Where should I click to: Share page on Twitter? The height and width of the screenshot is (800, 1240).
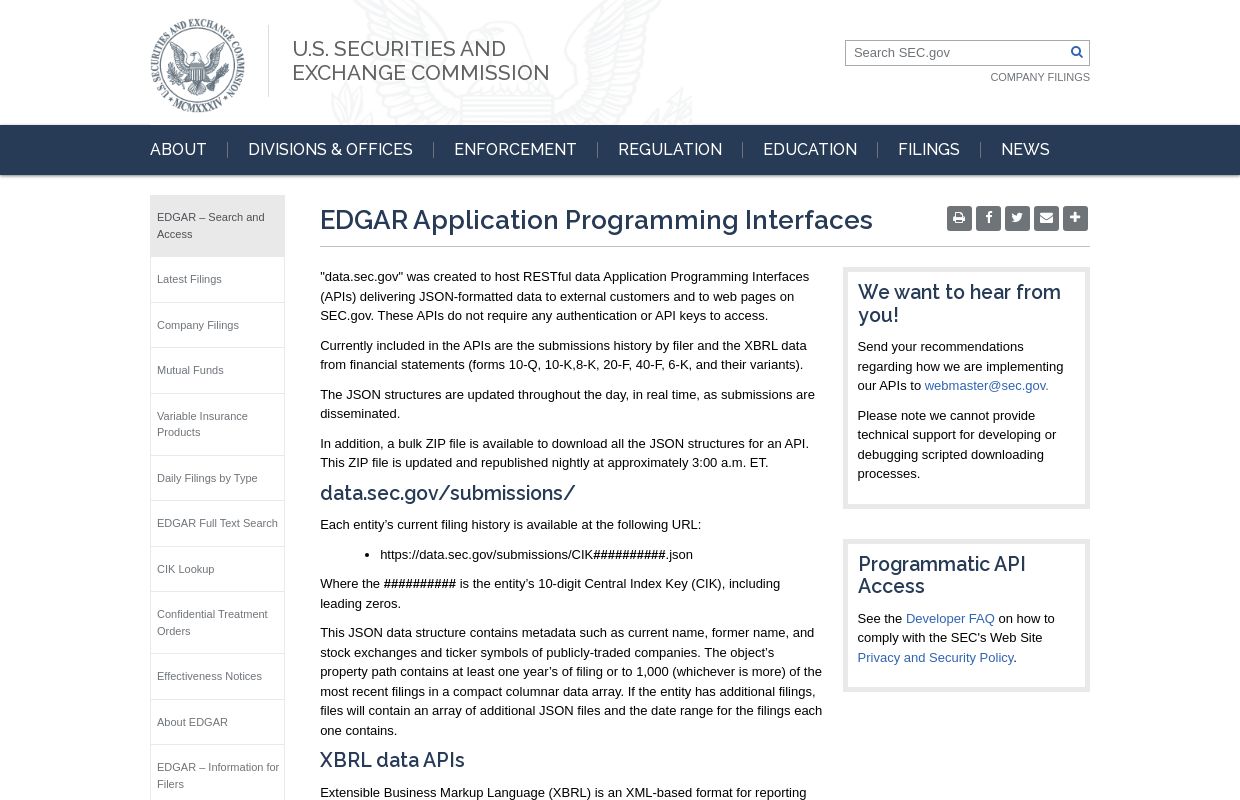(1017, 218)
